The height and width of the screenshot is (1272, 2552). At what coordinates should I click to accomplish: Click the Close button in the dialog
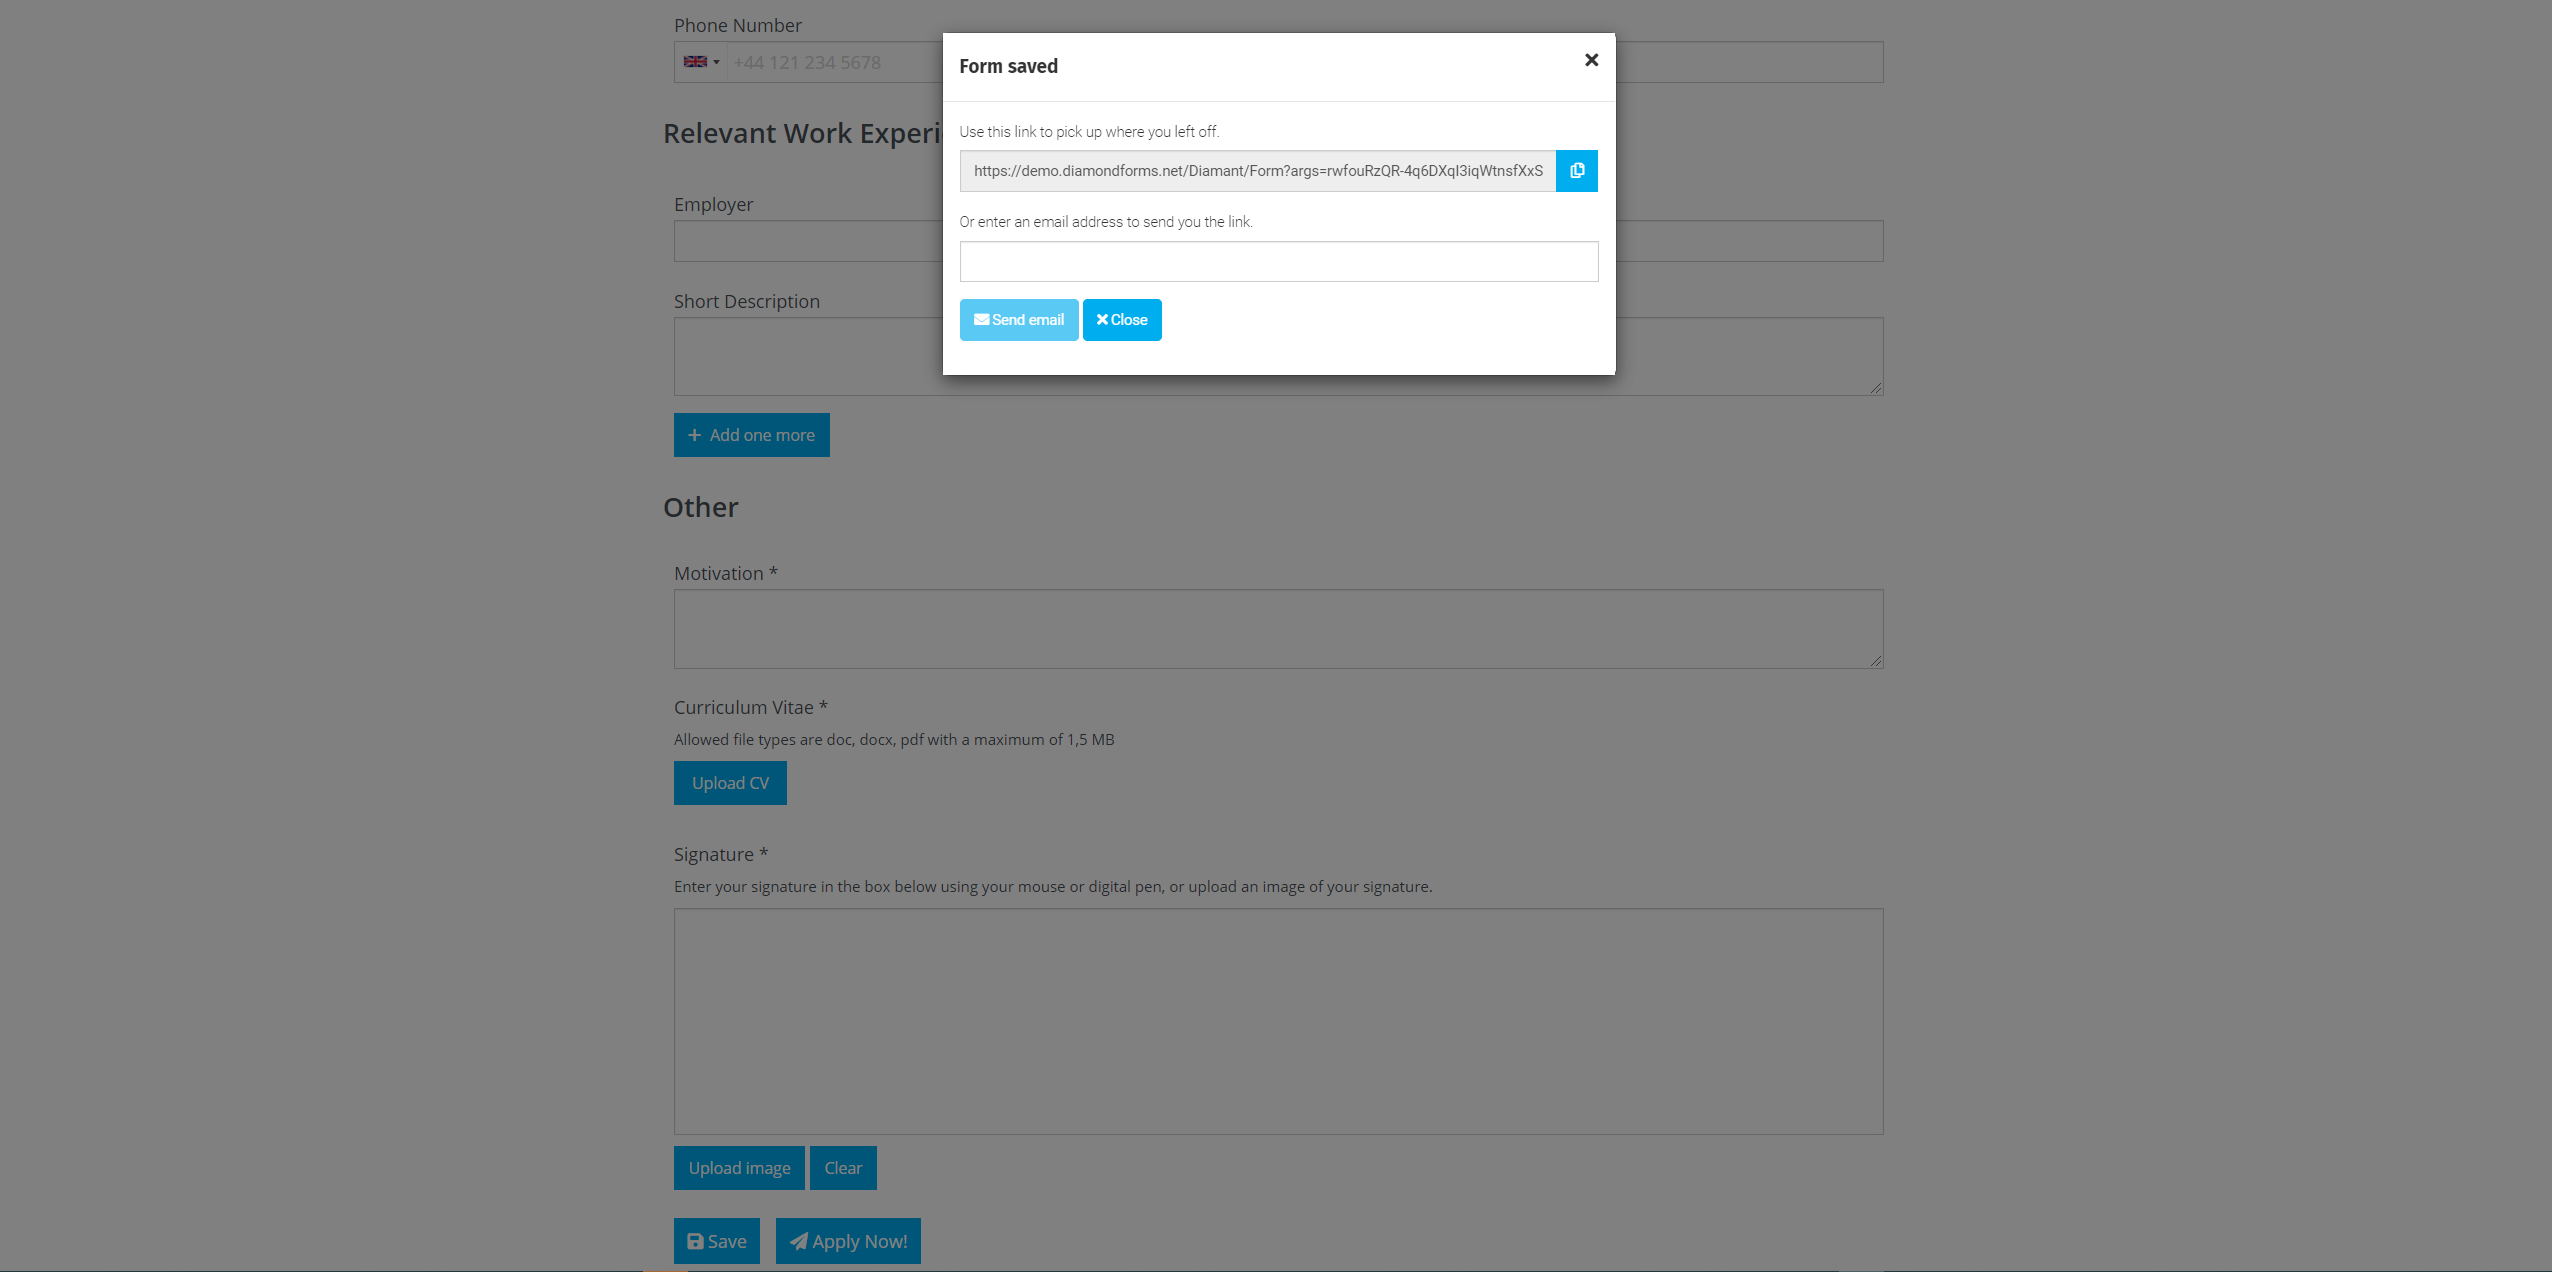coord(1121,319)
